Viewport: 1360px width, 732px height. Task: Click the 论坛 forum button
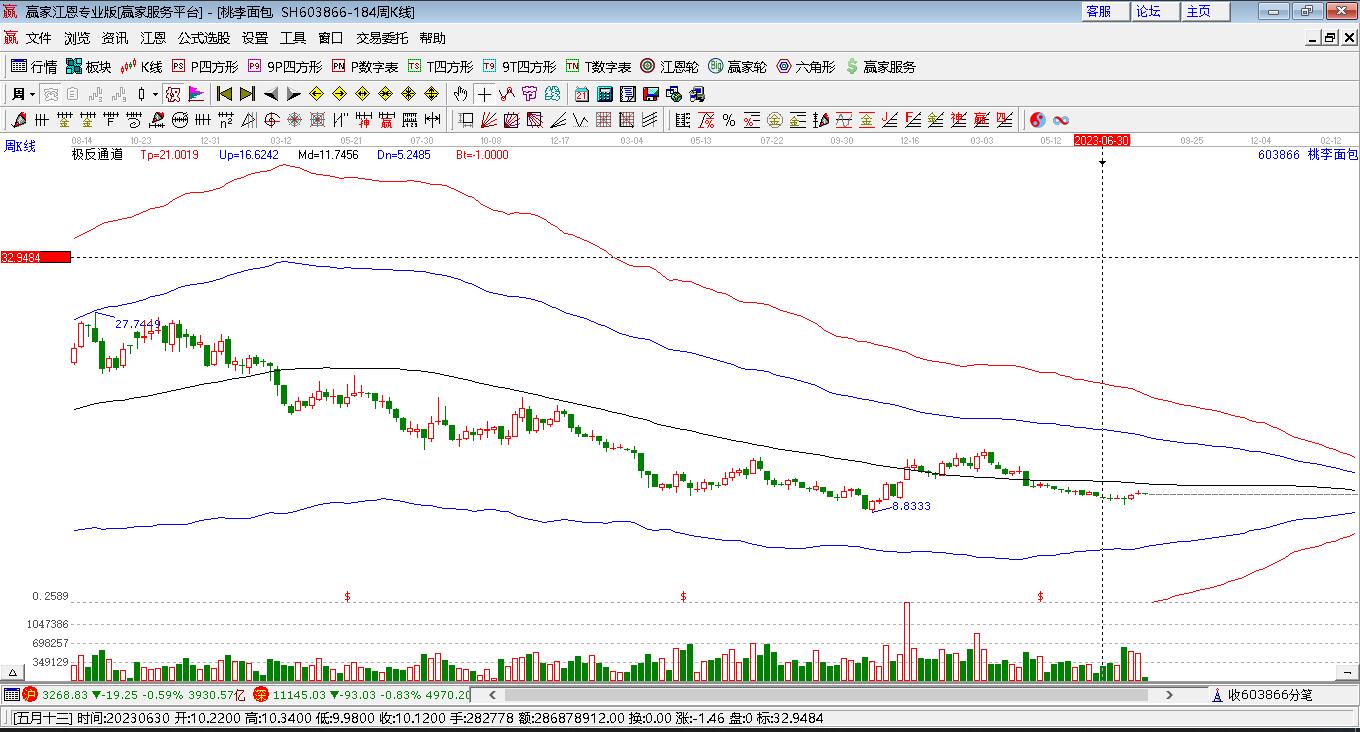click(1148, 11)
